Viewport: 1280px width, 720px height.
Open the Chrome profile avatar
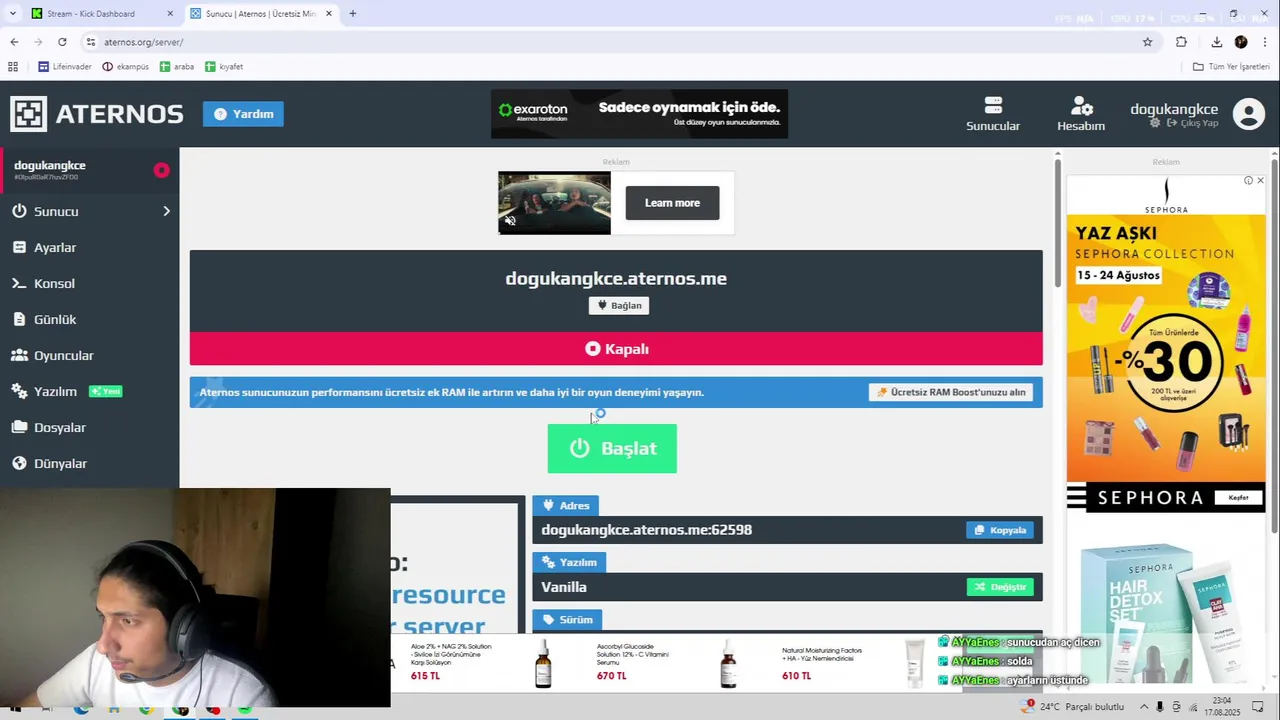1241,42
